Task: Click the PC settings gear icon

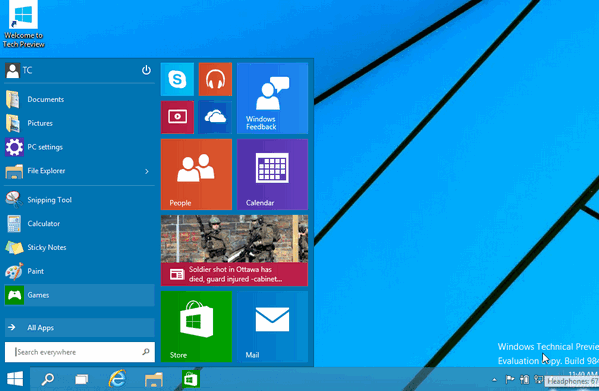Action: click(15, 147)
